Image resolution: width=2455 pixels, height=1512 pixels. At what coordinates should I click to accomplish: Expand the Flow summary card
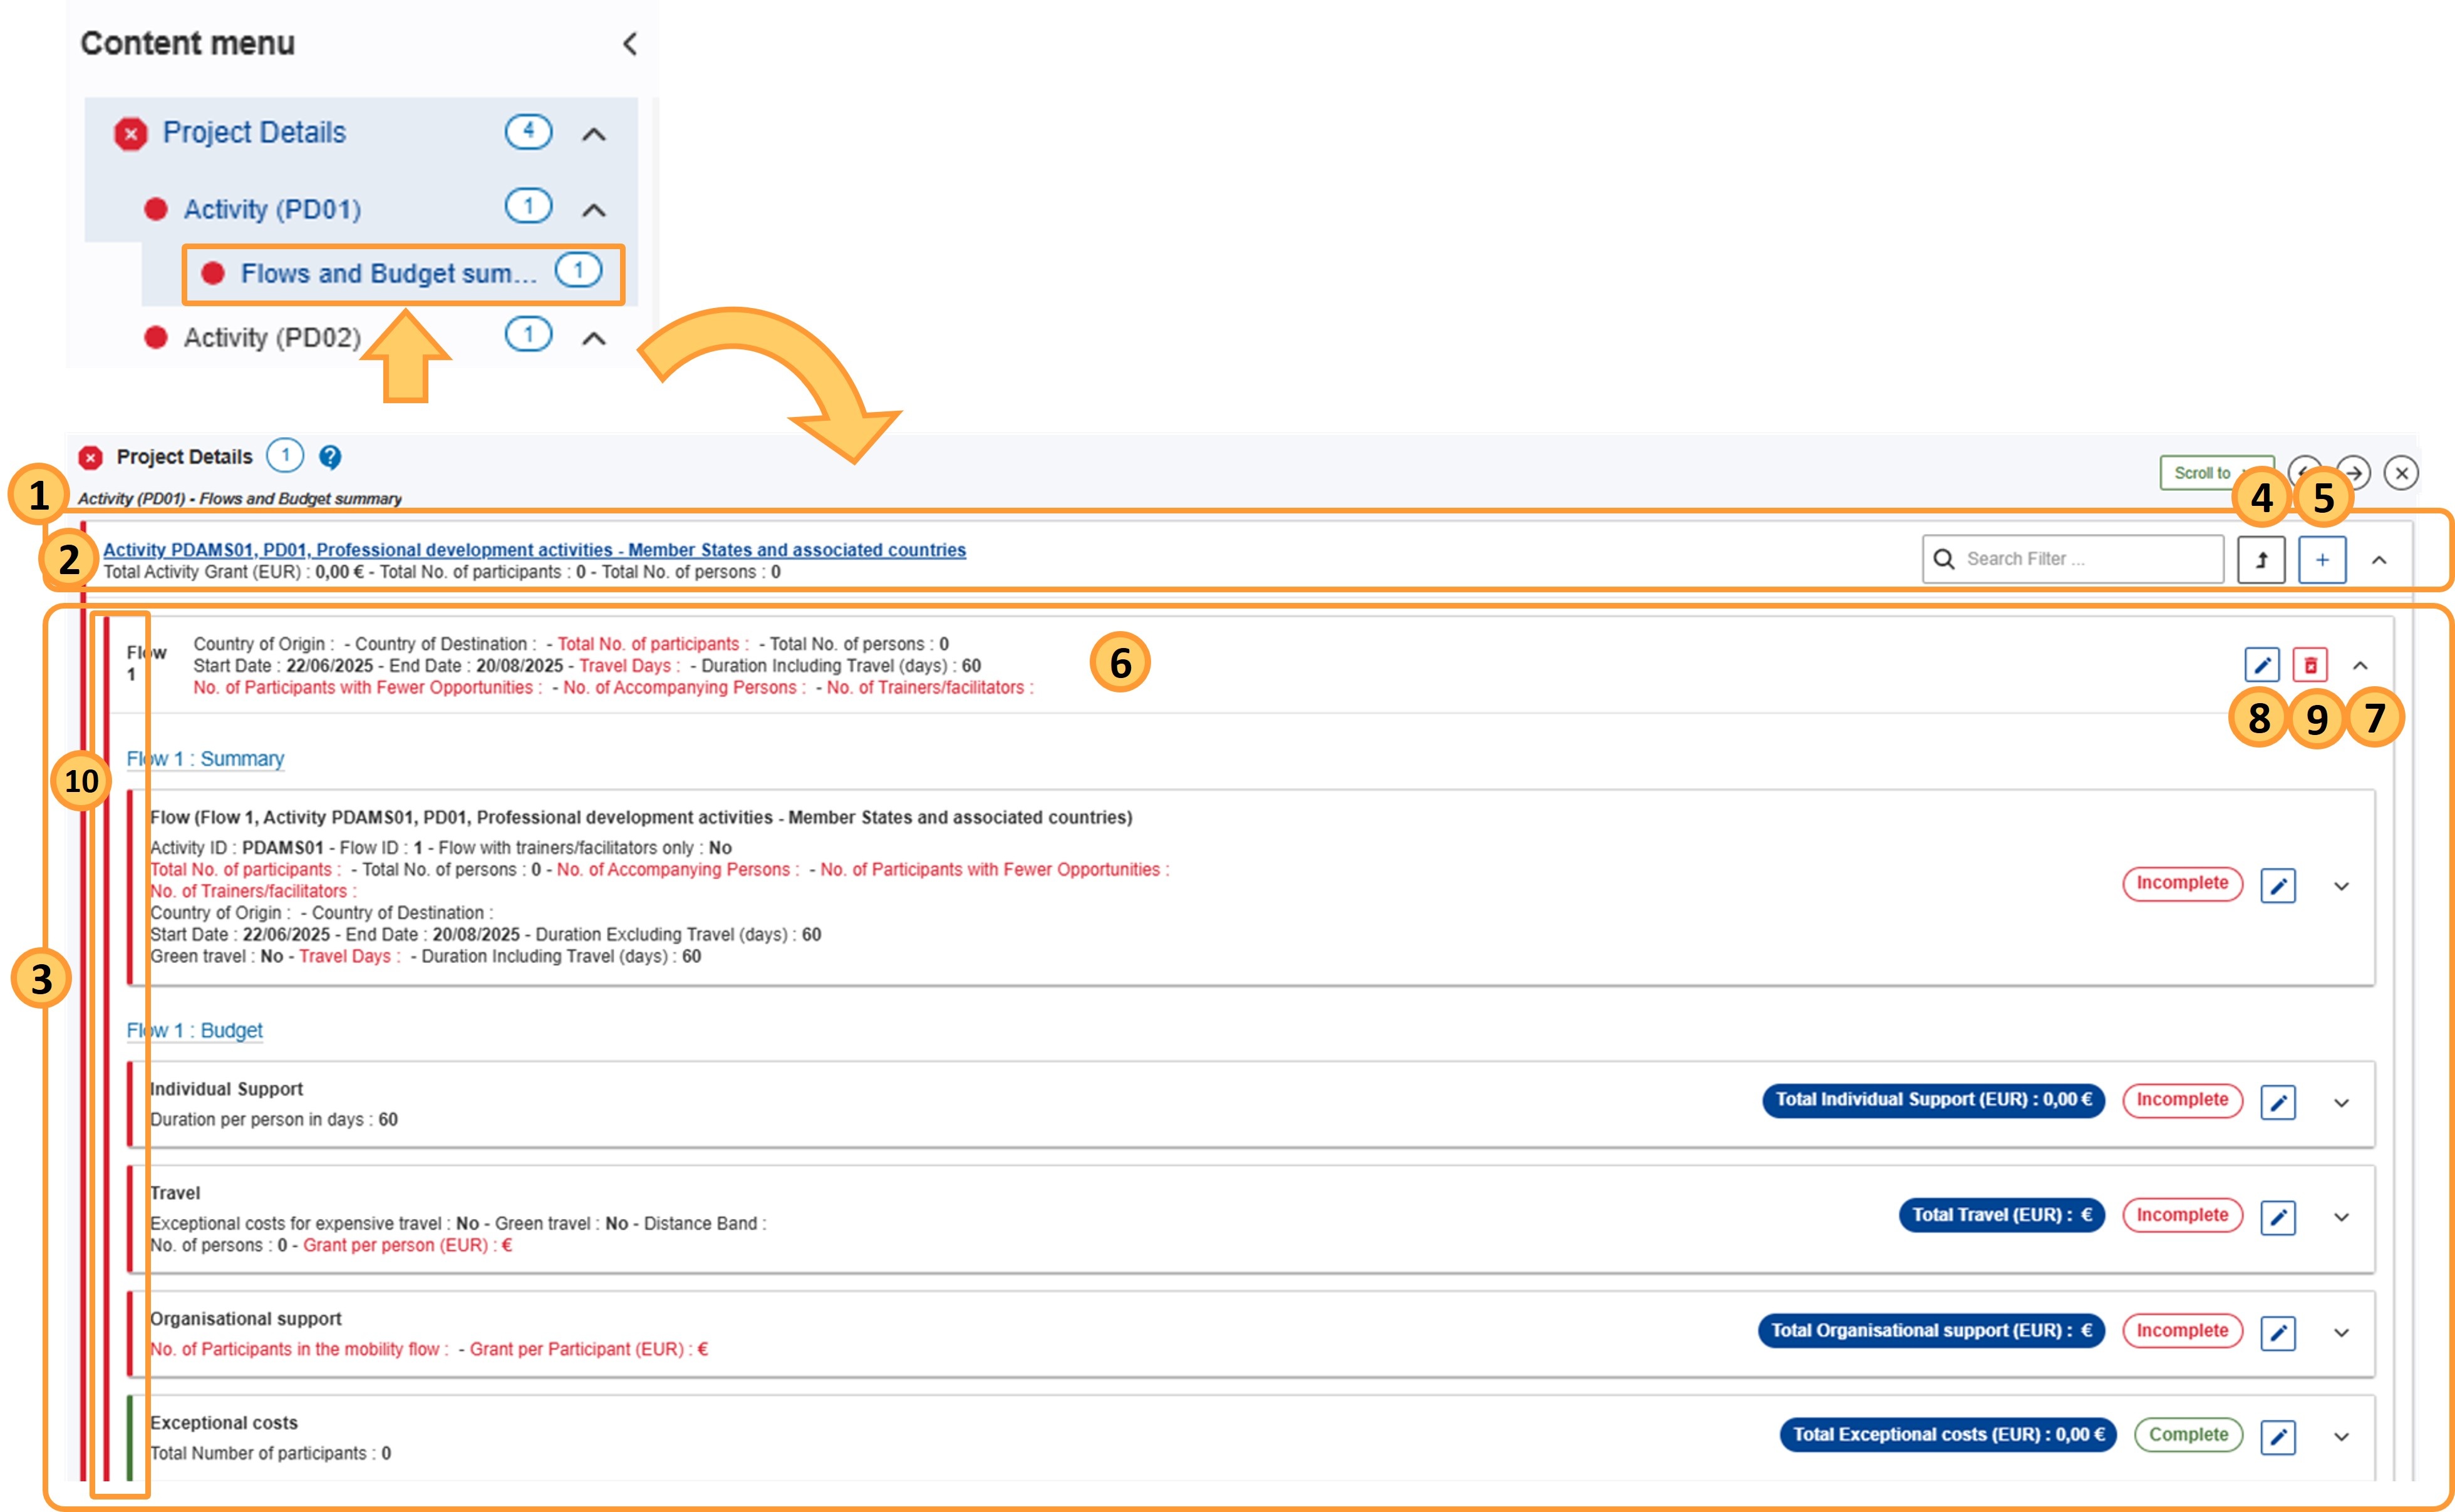tap(2341, 886)
